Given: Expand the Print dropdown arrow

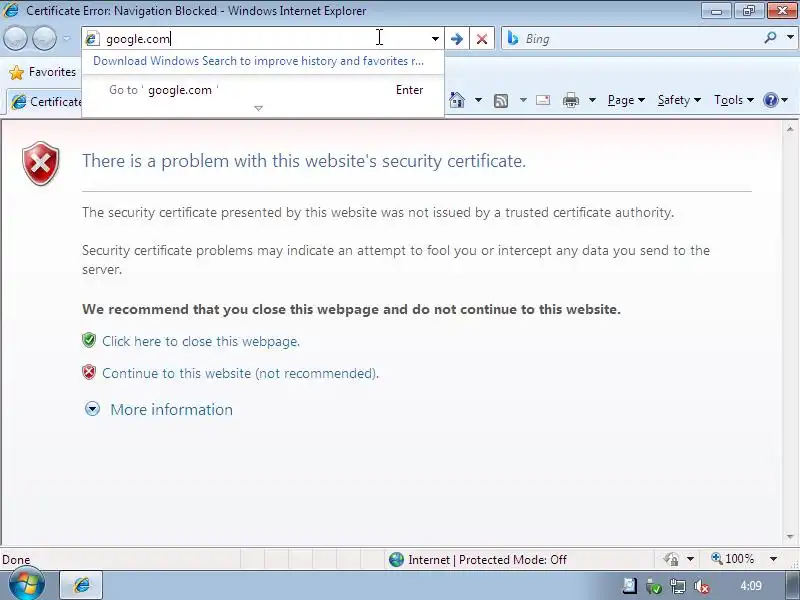Looking at the screenshot, I should pos(592,100).
